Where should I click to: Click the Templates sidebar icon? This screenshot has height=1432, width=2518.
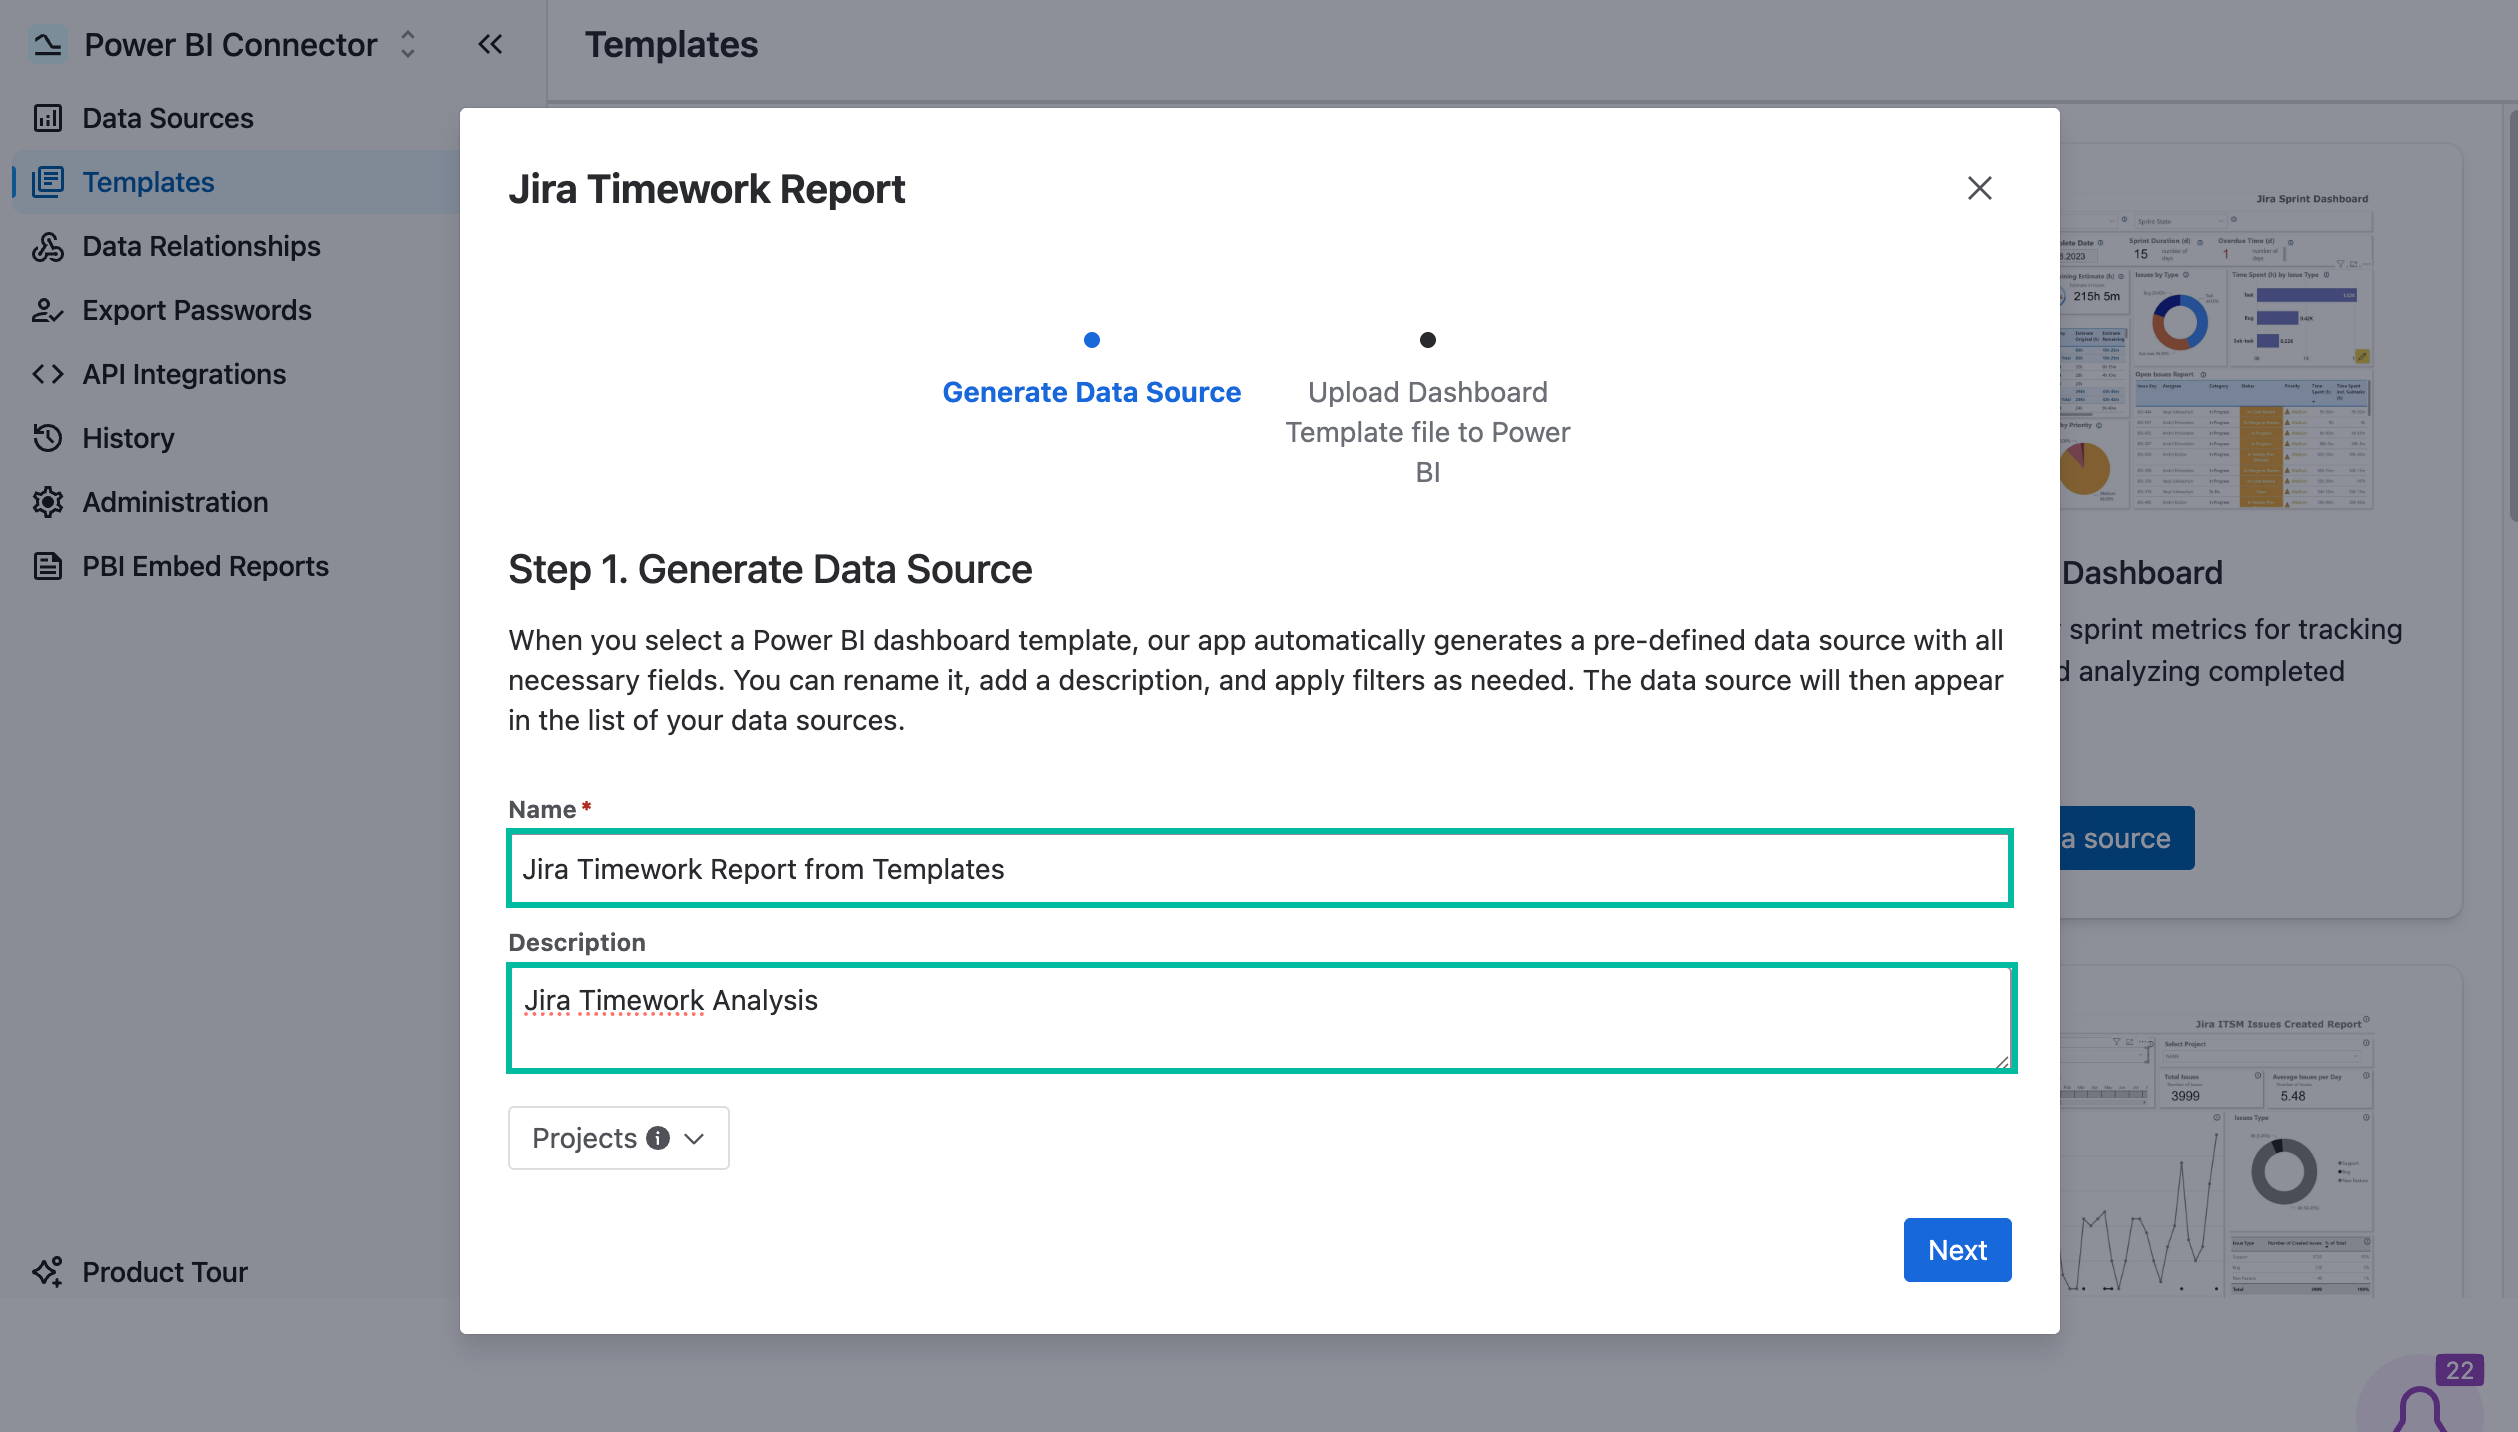click(48, 182)
